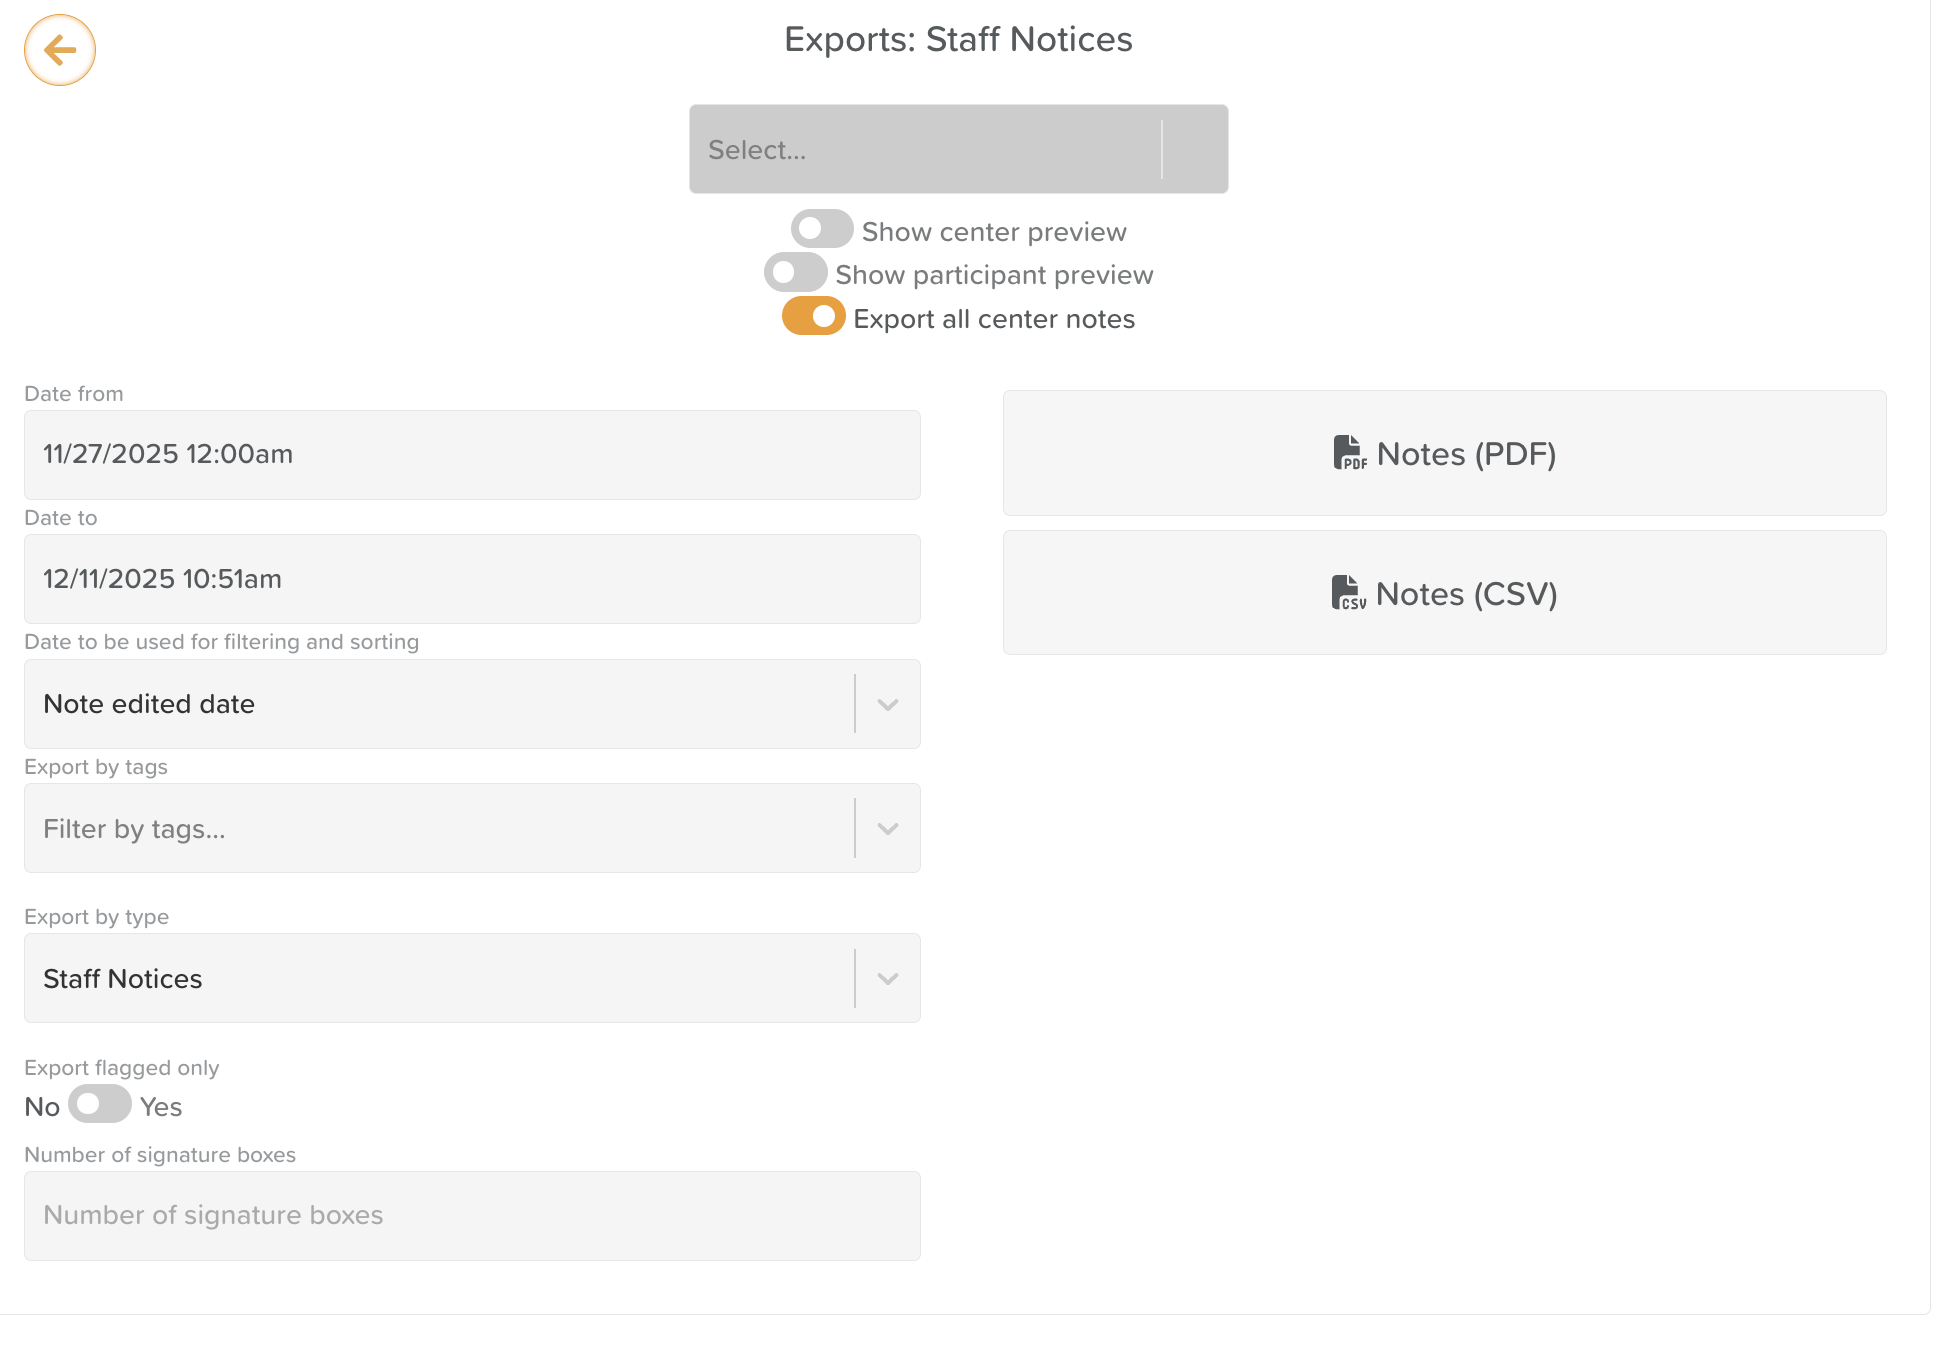Viewport: 1940px width, 1348px height.
Task: Click the orange back arrow icon
Action: [60, 50]
